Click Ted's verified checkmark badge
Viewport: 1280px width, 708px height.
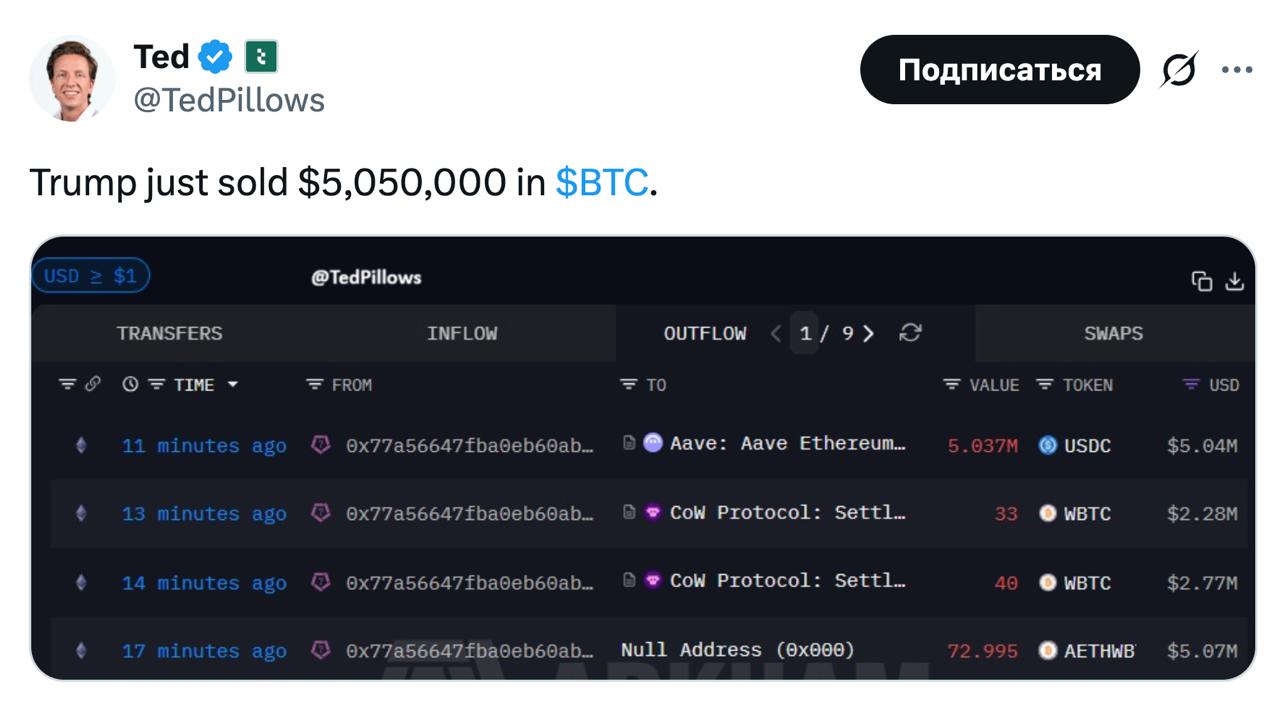[215, 57]
